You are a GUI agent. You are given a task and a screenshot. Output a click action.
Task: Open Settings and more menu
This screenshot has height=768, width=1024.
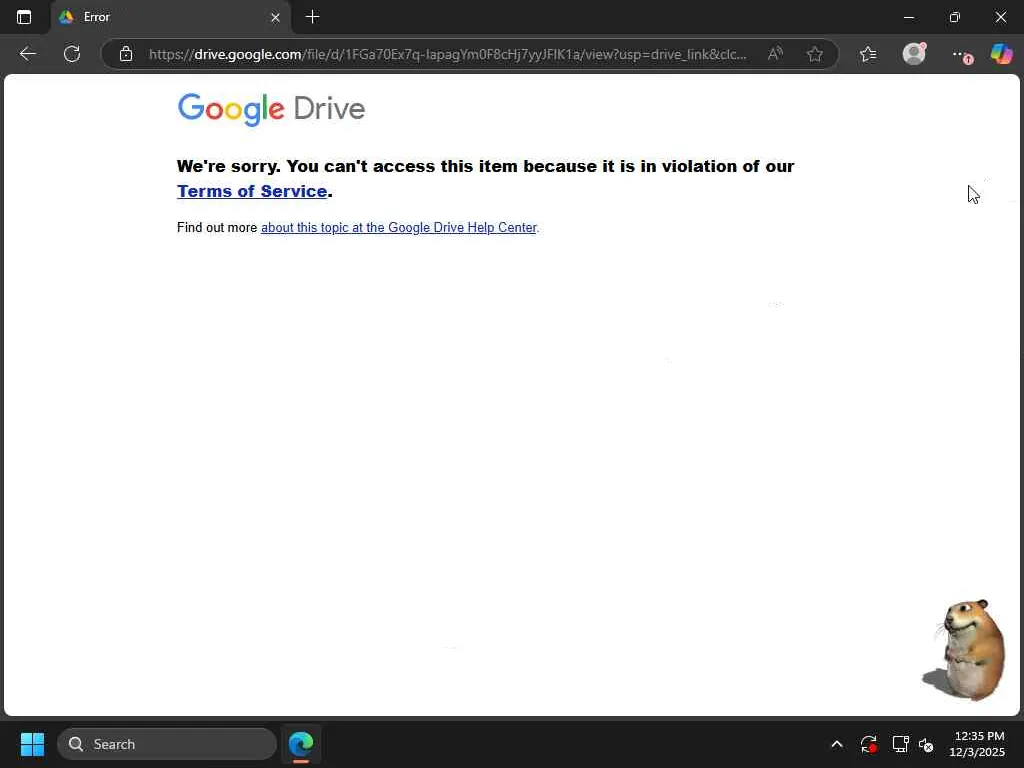961,55
